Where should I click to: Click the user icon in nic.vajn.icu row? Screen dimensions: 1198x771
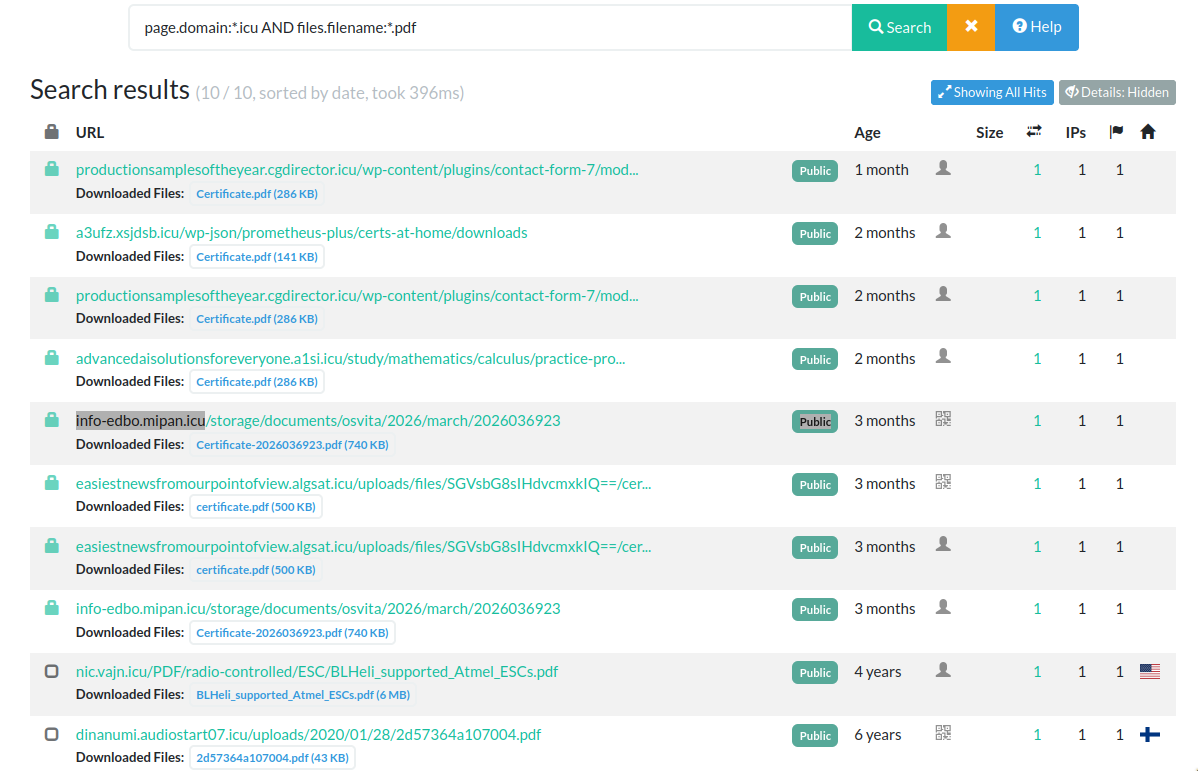[x=944, y=669]
